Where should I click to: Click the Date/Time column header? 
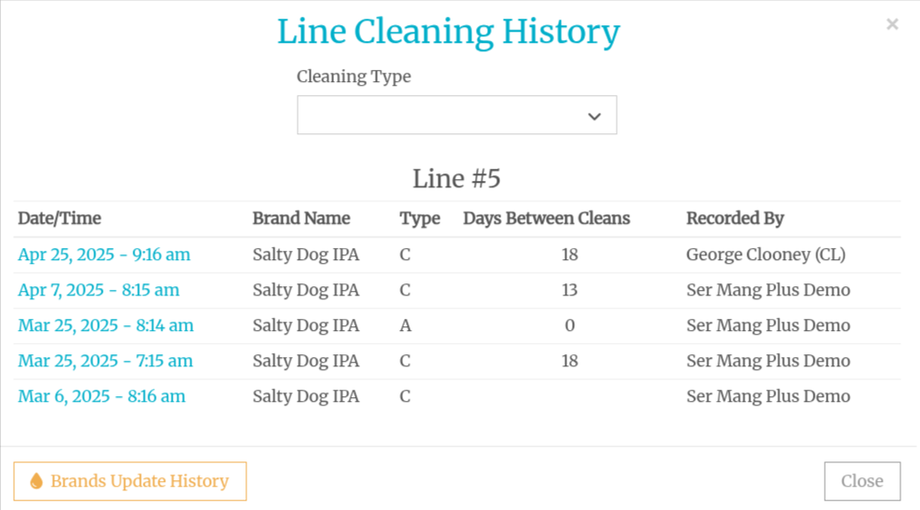click(60, 218)
